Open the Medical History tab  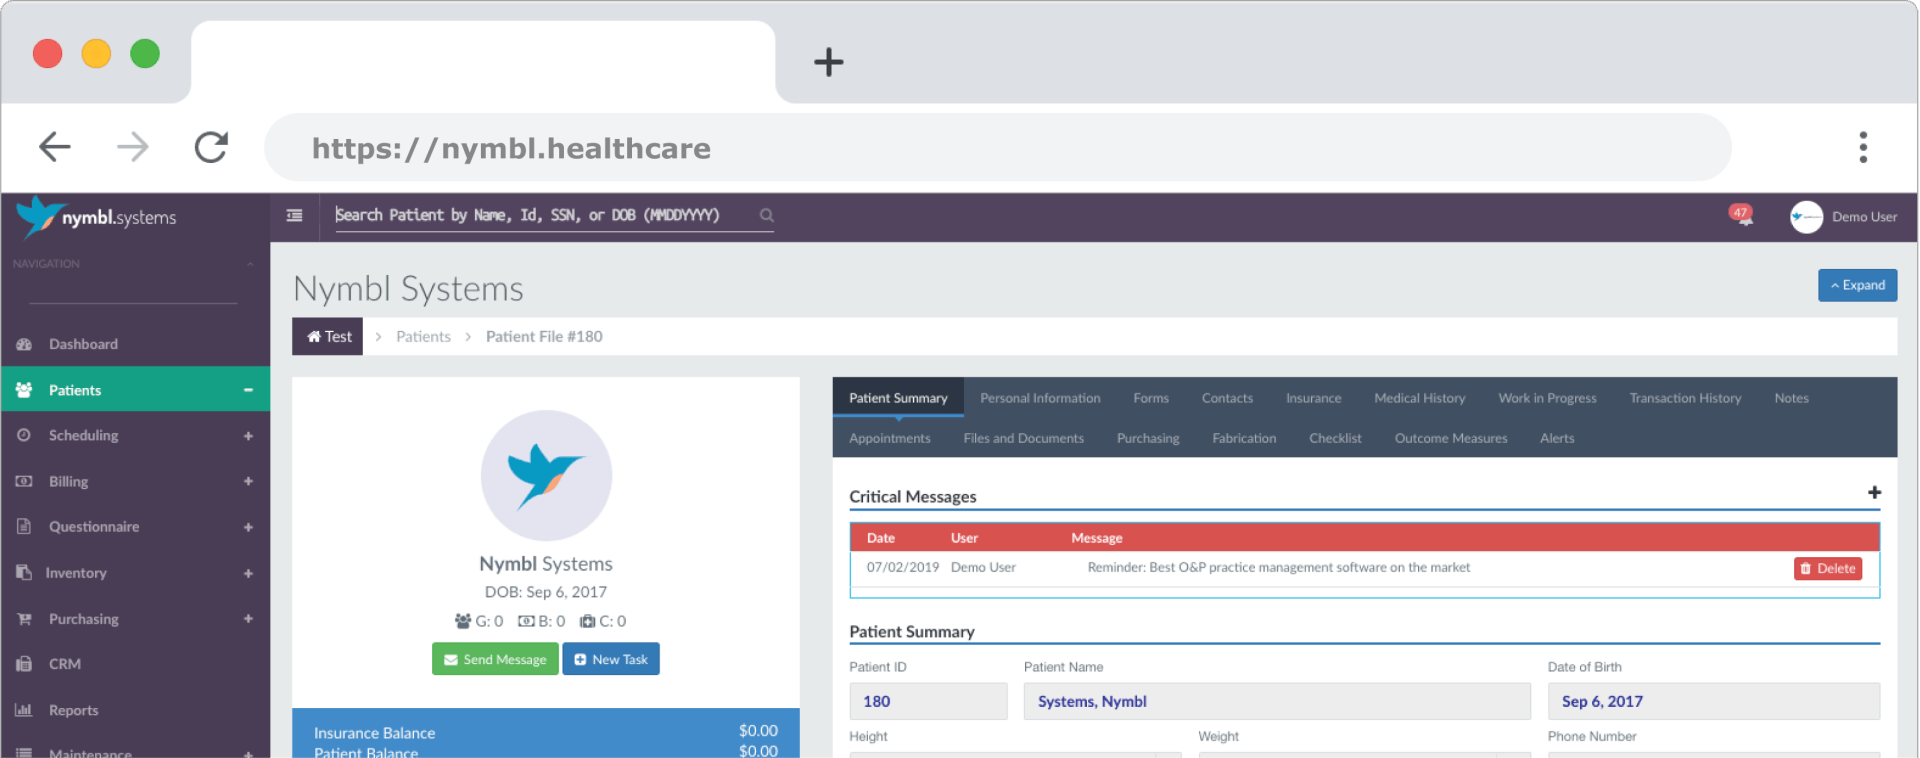coord(1419,398)
